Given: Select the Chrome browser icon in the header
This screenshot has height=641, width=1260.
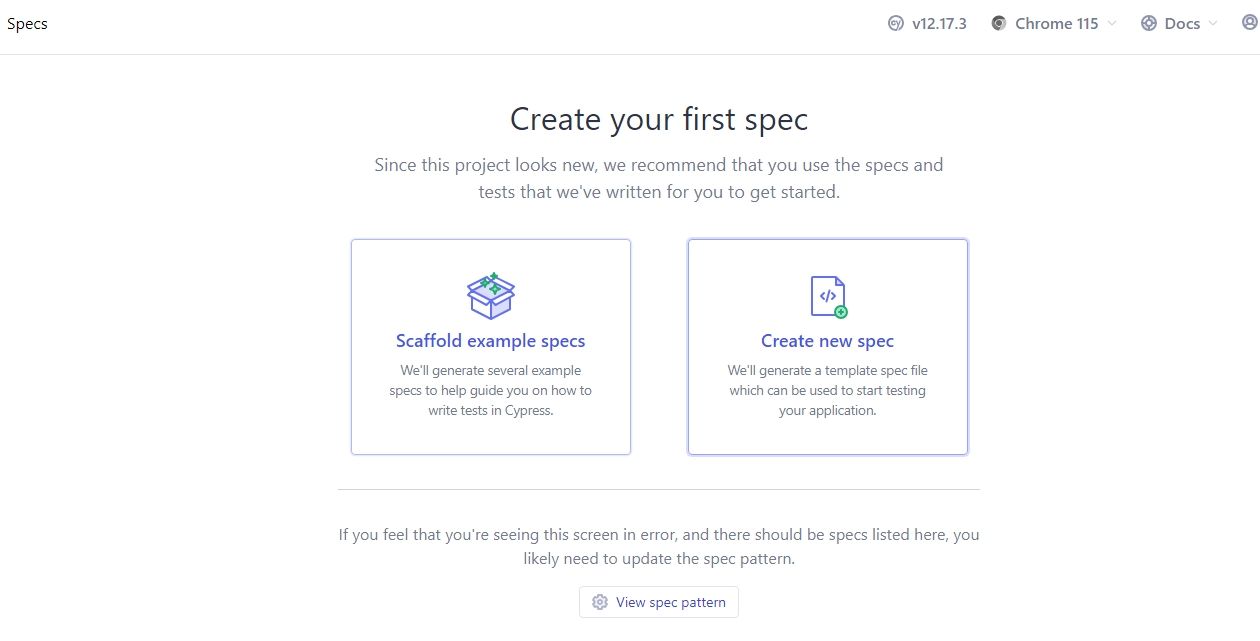Looking at the screenshot, I should pos(998,23).
